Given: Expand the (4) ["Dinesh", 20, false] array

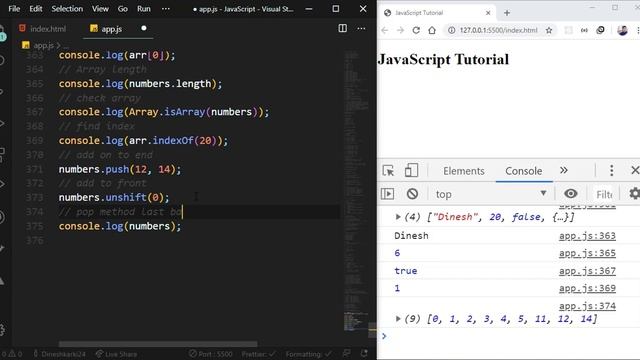Looking at the screenshot, I should pyautogui.click(x=398, y=217).
